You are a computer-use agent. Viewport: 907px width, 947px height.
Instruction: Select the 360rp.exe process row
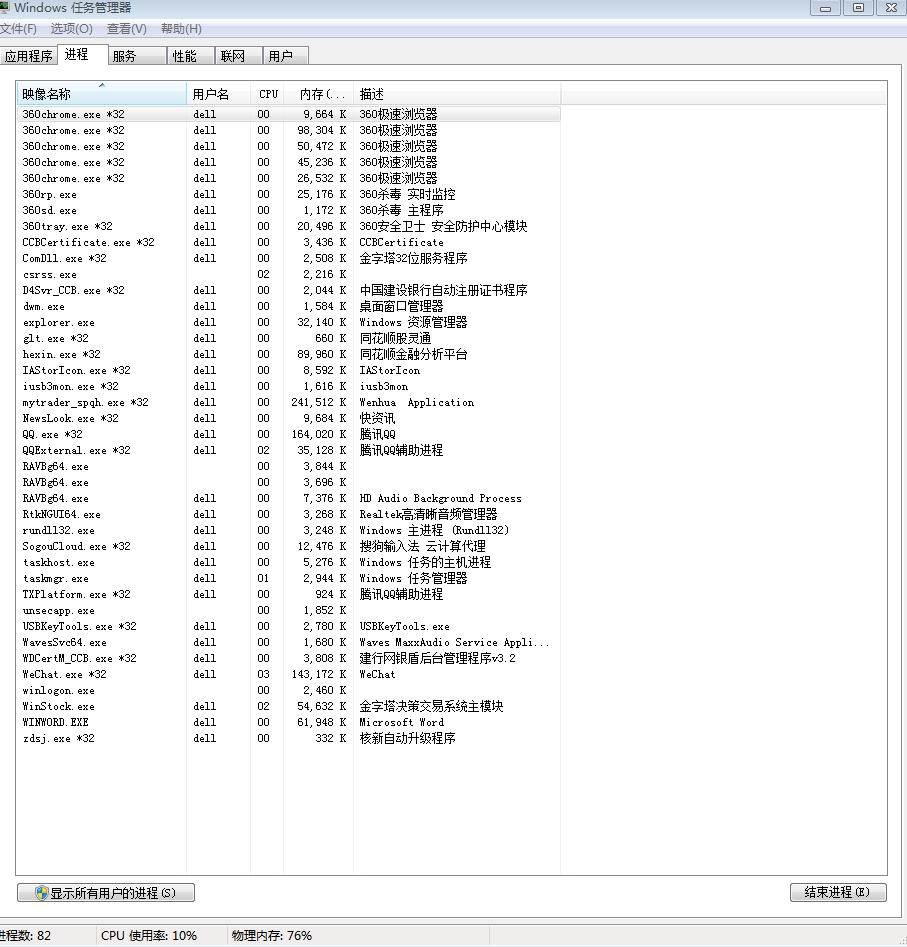click(x=289, y=194)
